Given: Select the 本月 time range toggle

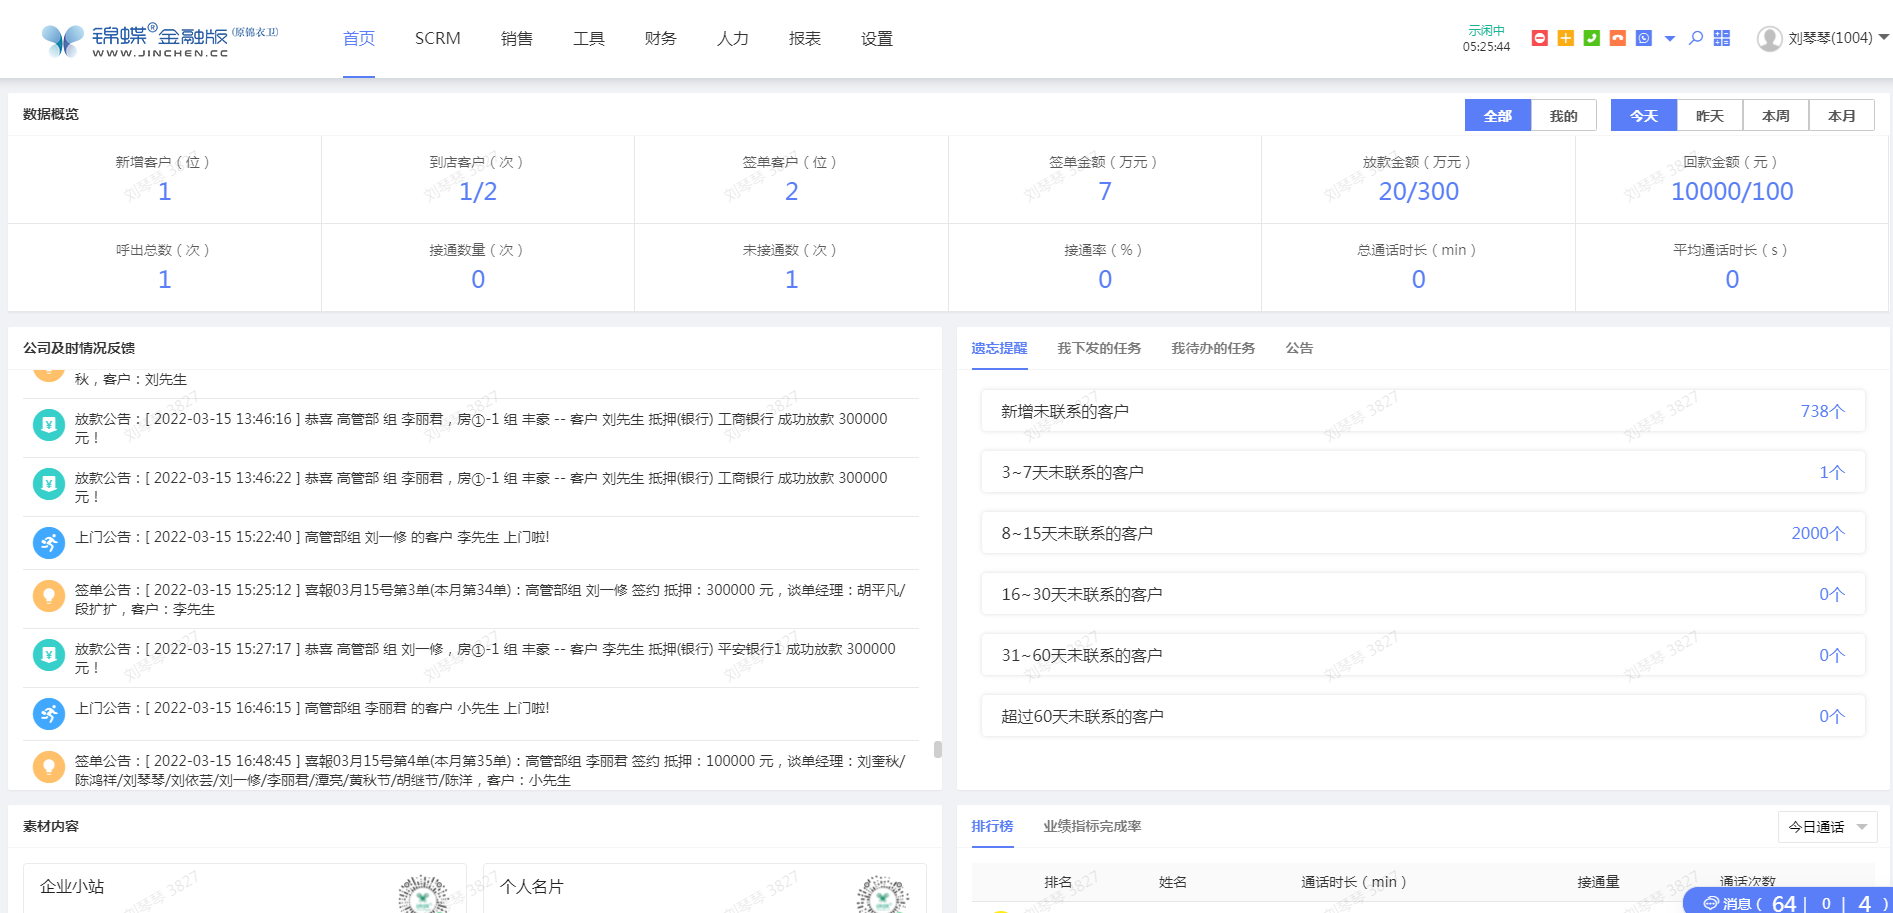Looking at the screenshot, I should (x=1842, y=115).
